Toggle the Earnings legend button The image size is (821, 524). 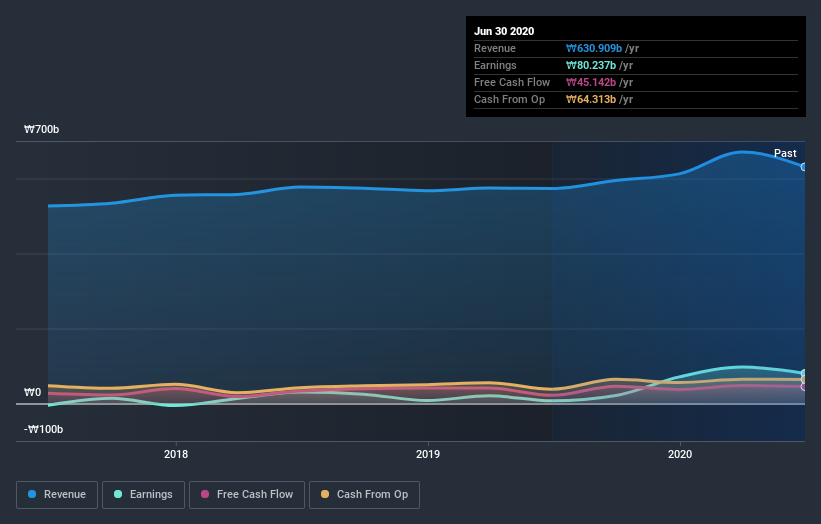[143, 495]
